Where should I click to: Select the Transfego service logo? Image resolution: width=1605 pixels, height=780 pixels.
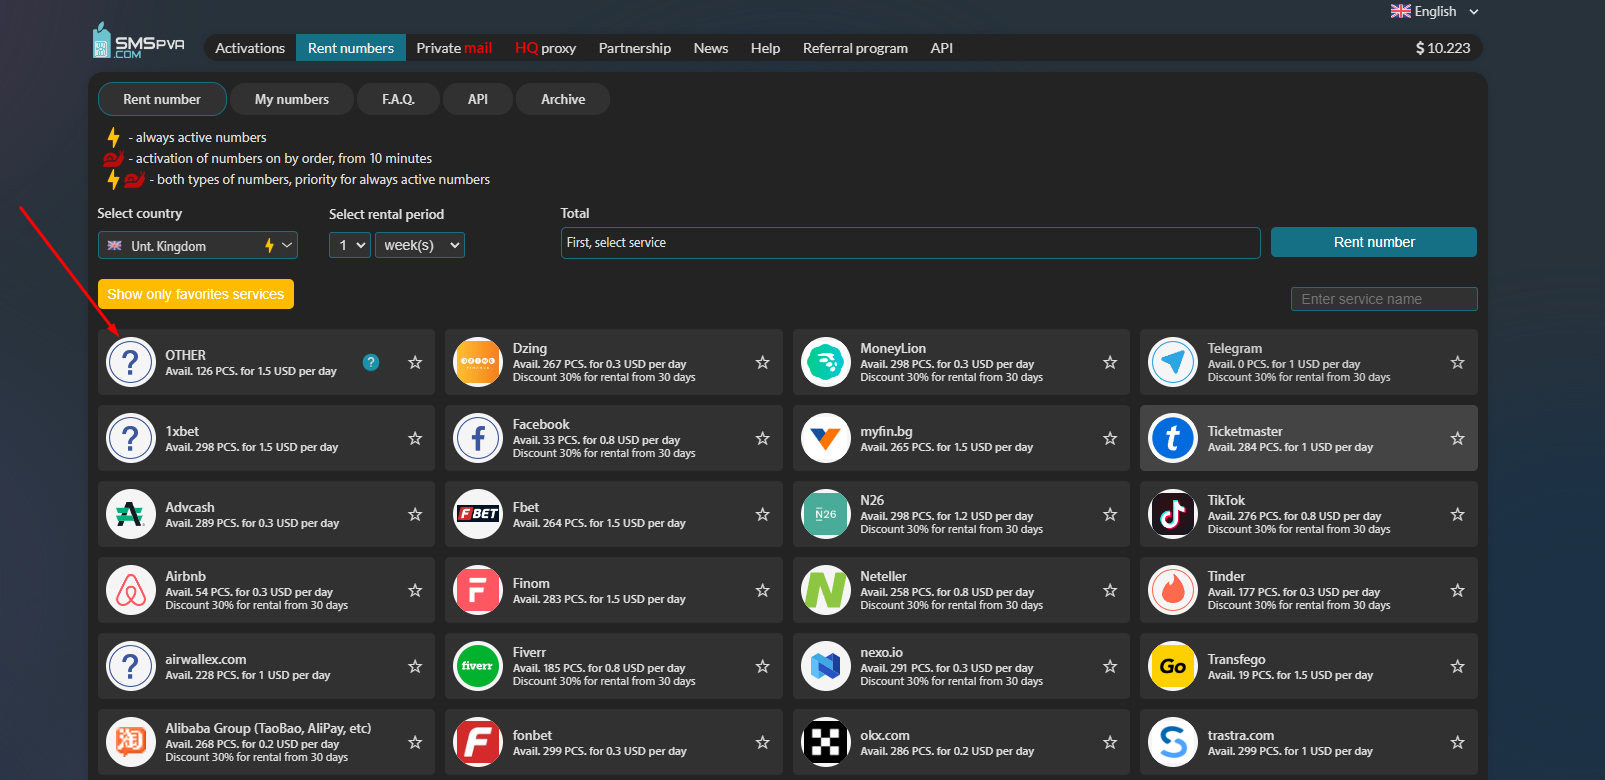[x=1173, y=666]
